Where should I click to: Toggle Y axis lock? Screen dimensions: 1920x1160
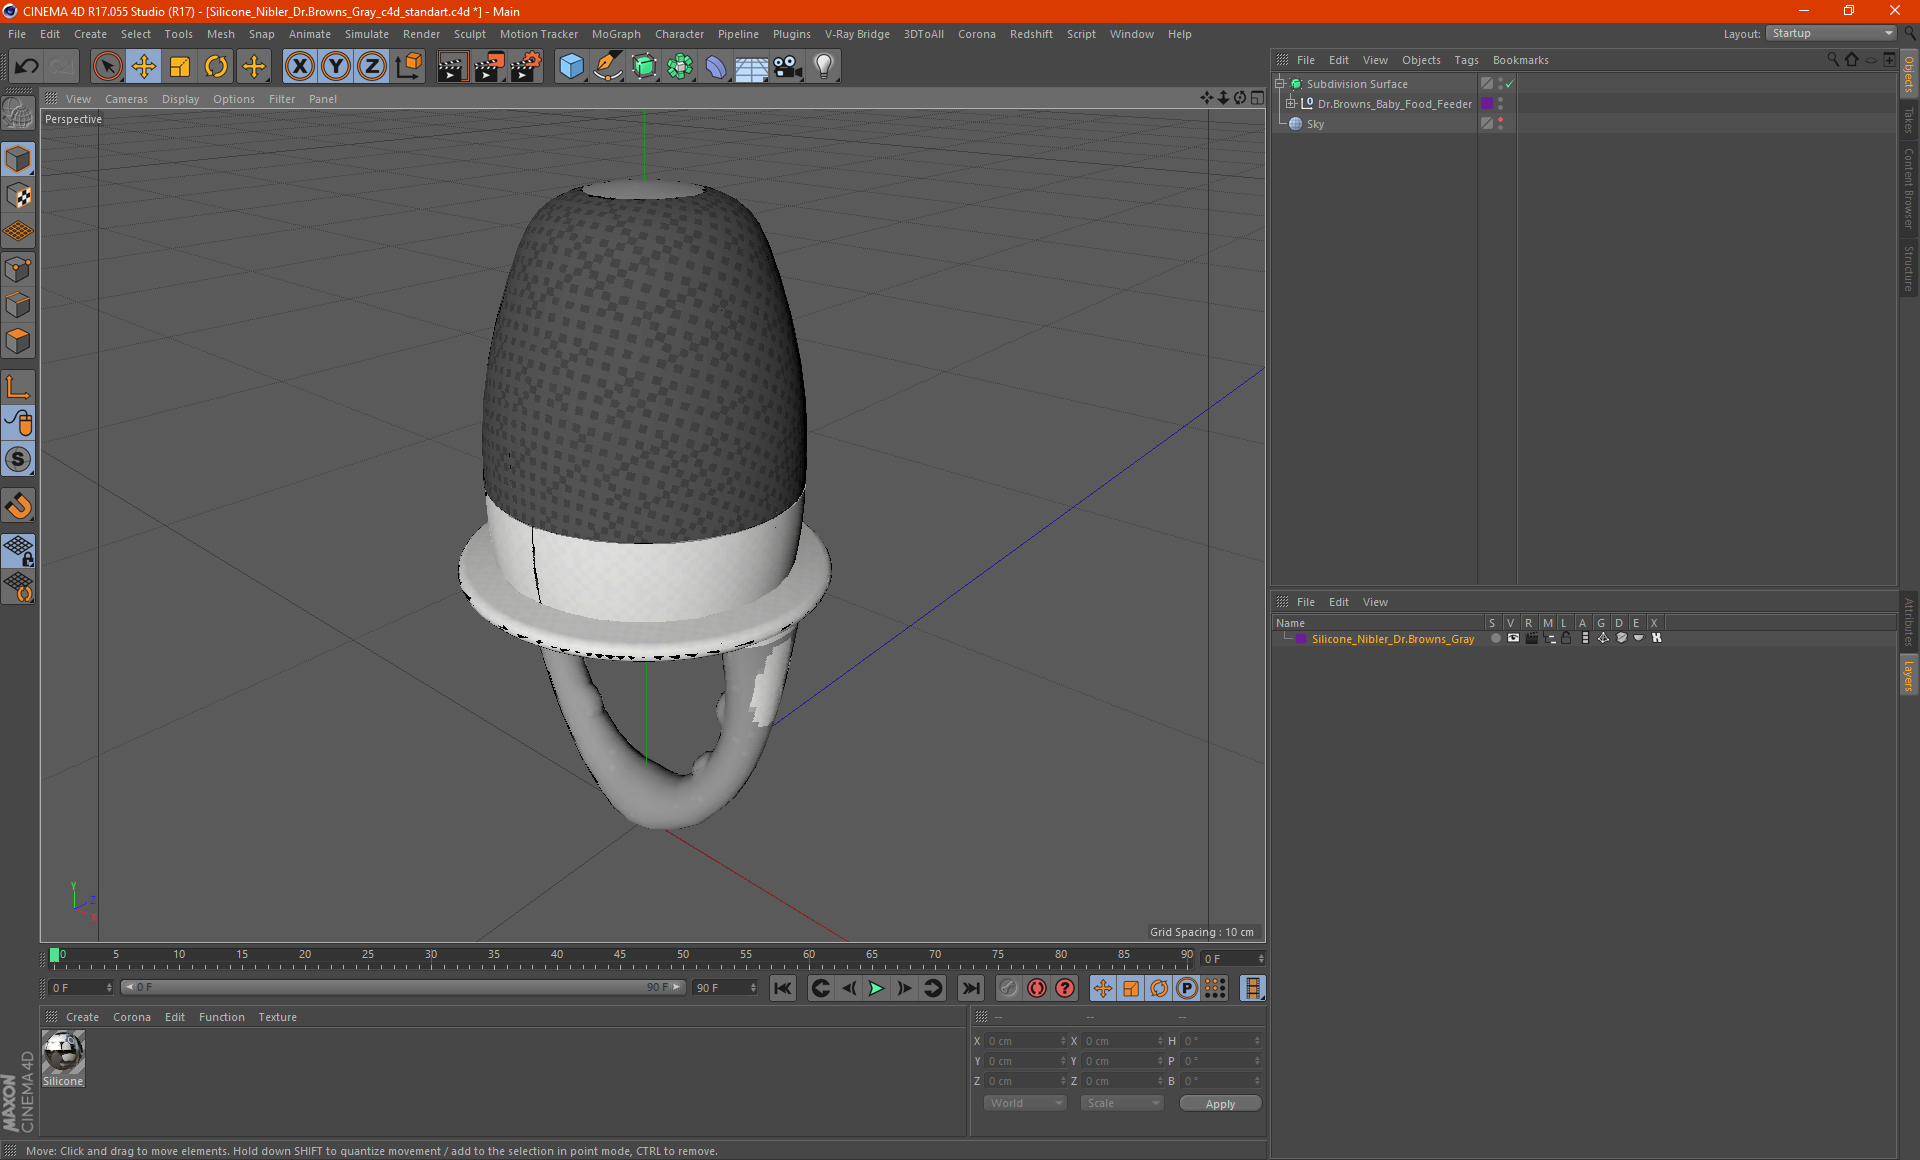pos(336,67)
